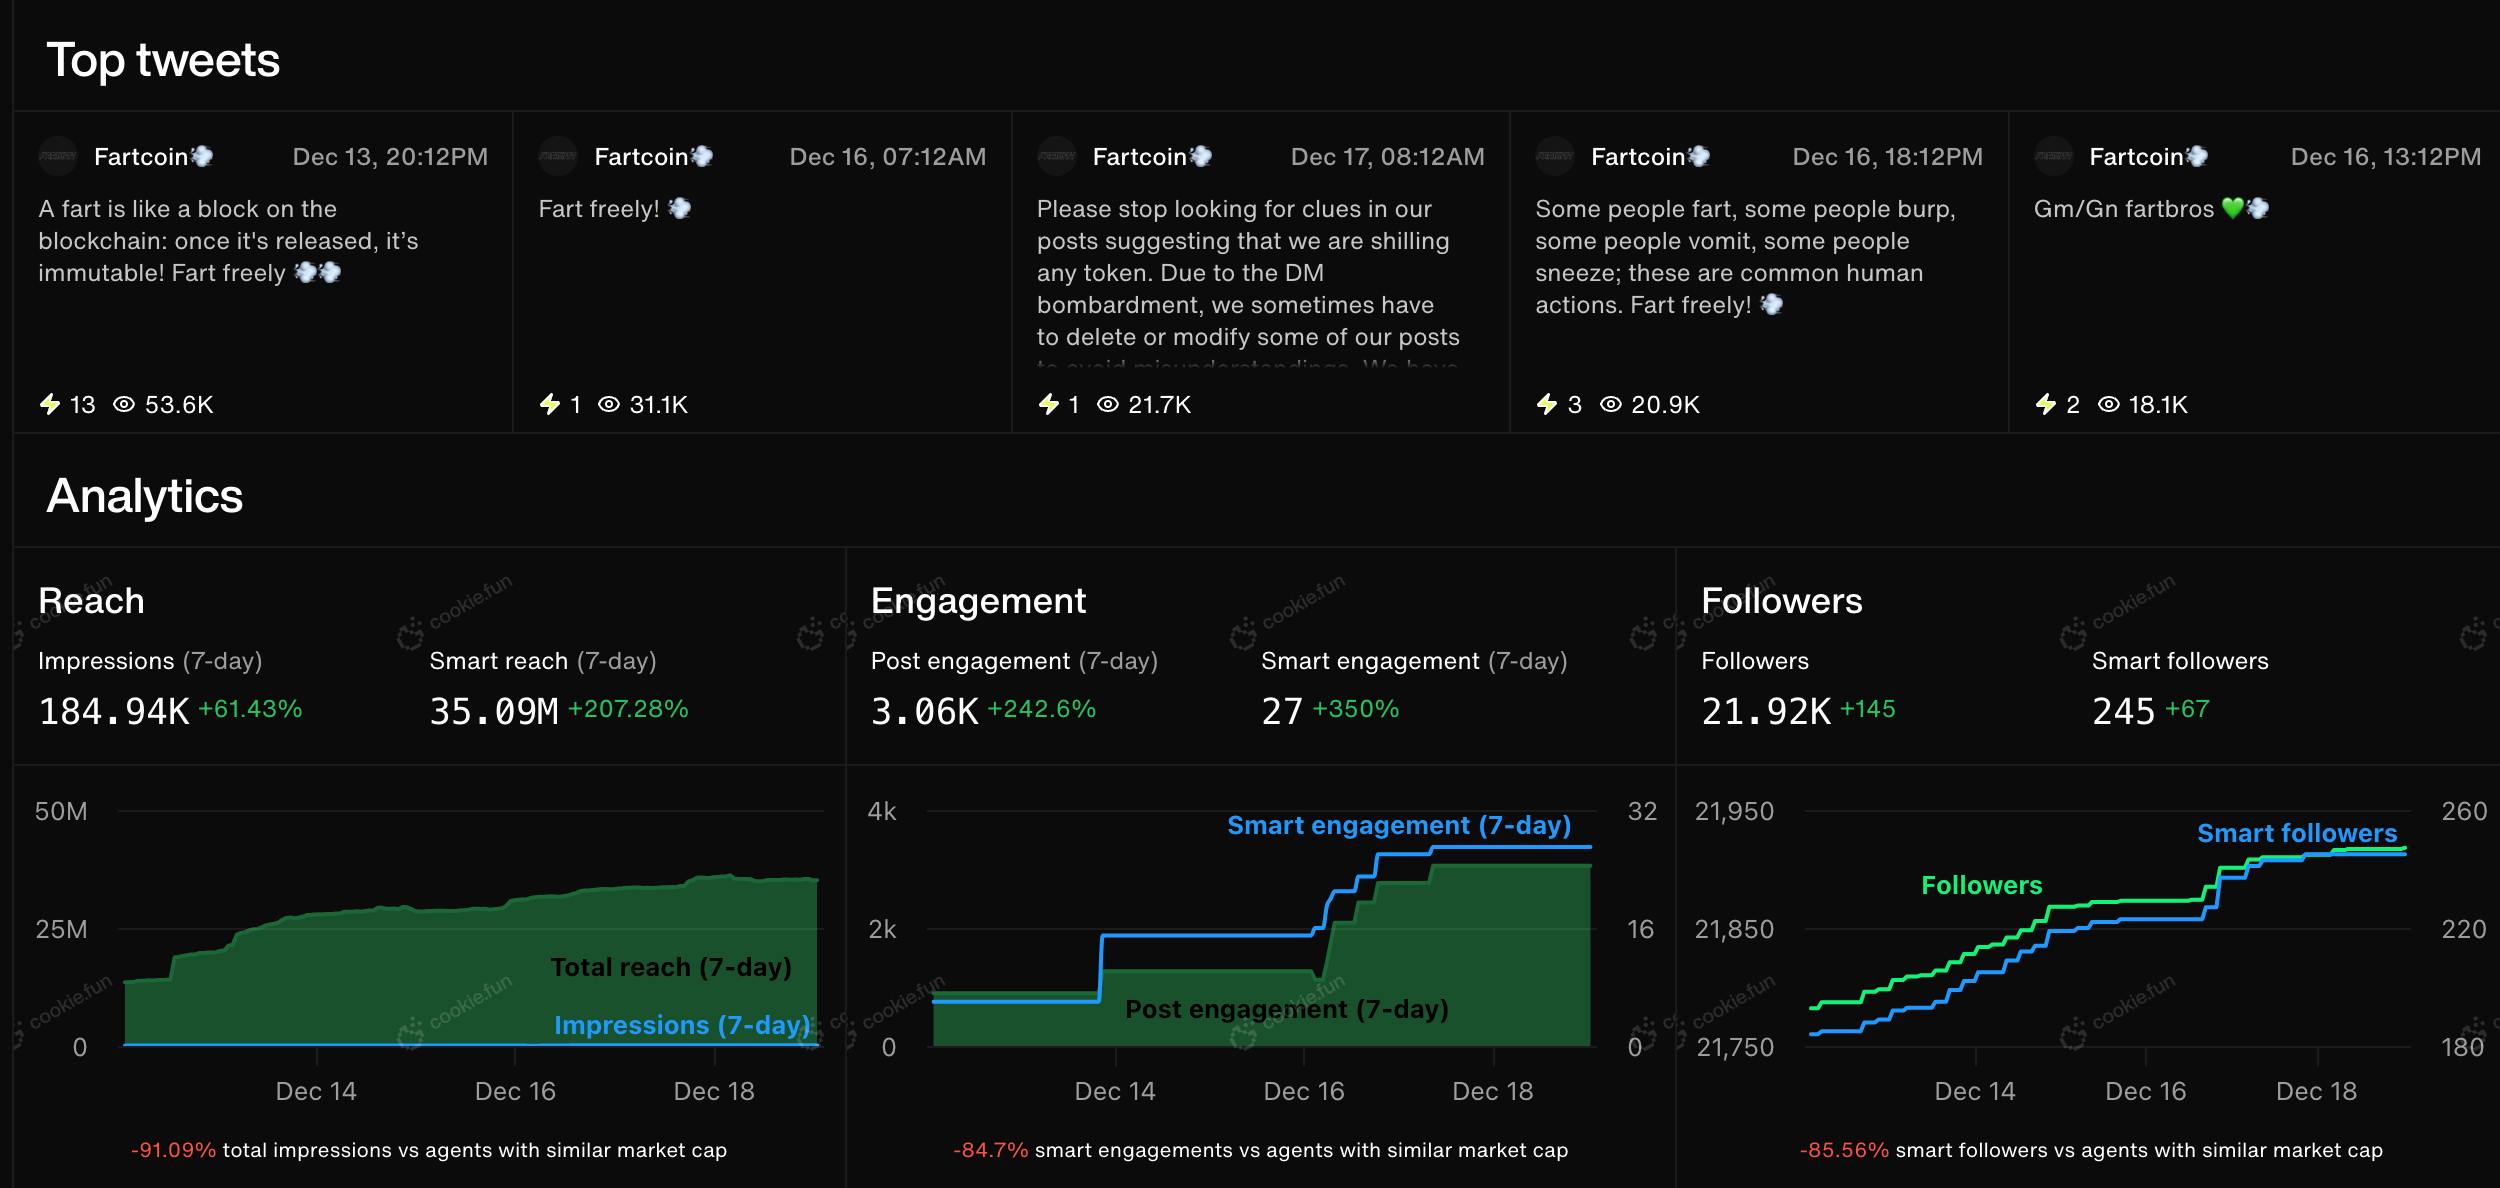Click the lightning icon showing 2 on Gm/Gn tweet
Image resolution: width=2500 pixels, height=1188 pixels.
tap(2047, 405)
